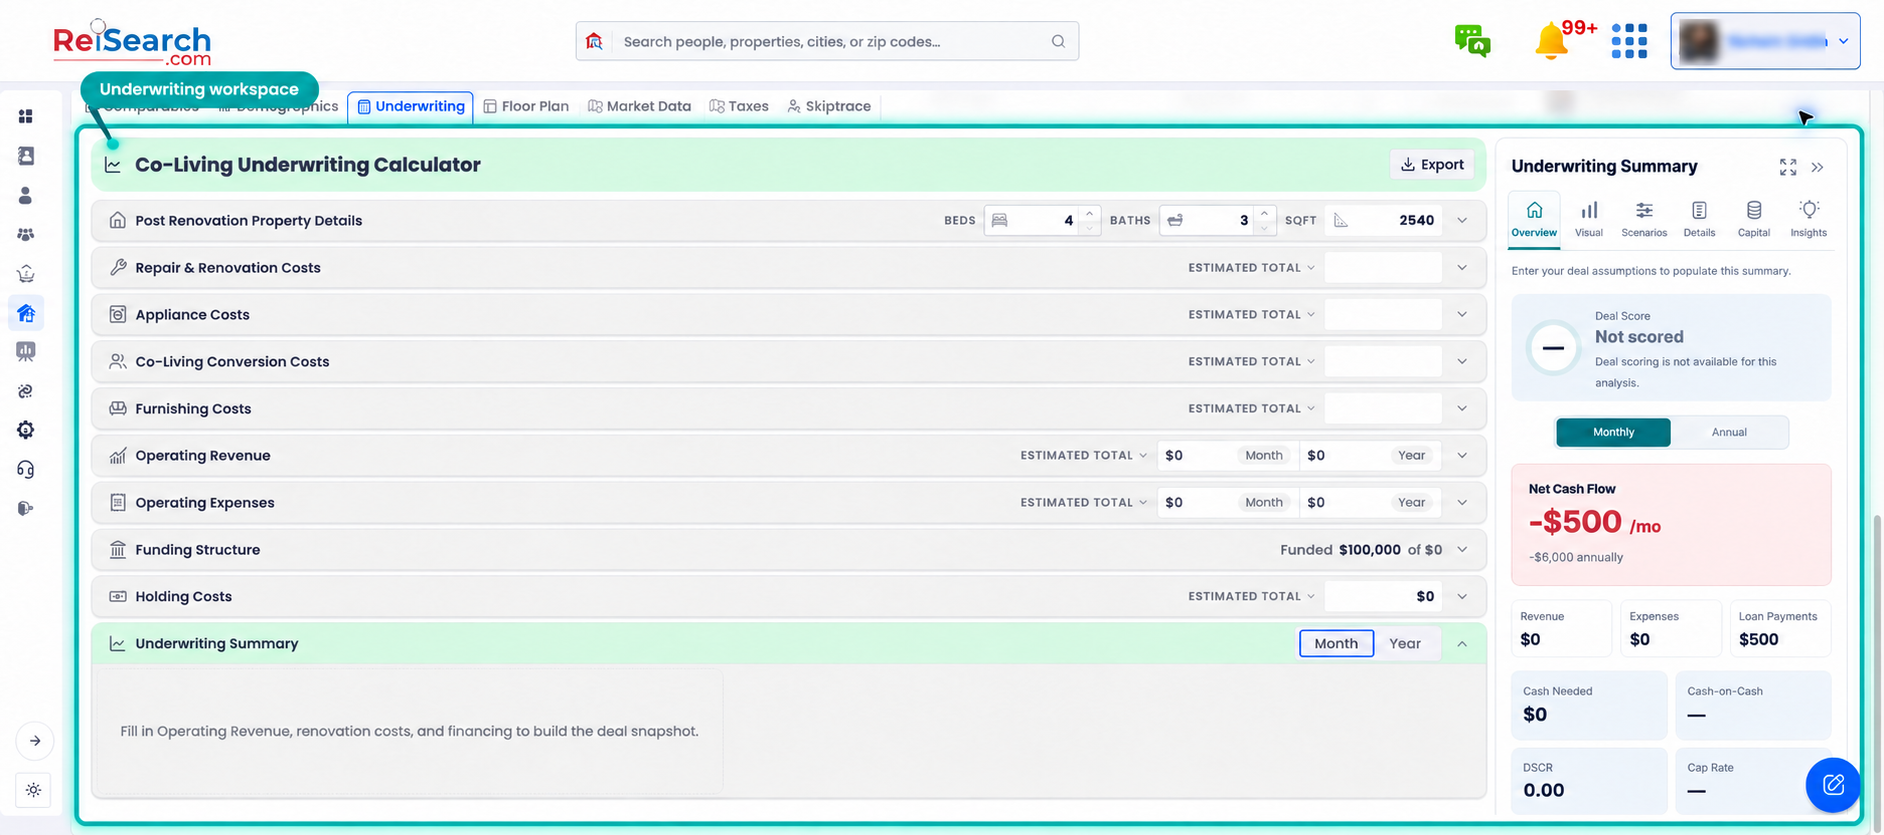Open the Floor Plan tab
The image size is (1884, 835).
pos(526,106)
